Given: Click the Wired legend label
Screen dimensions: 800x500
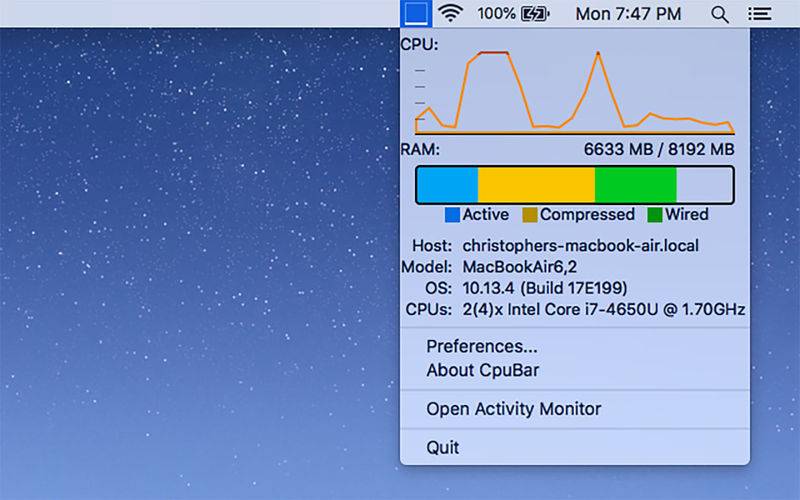Looking at the screenshot, I should [x=686, y=215].
